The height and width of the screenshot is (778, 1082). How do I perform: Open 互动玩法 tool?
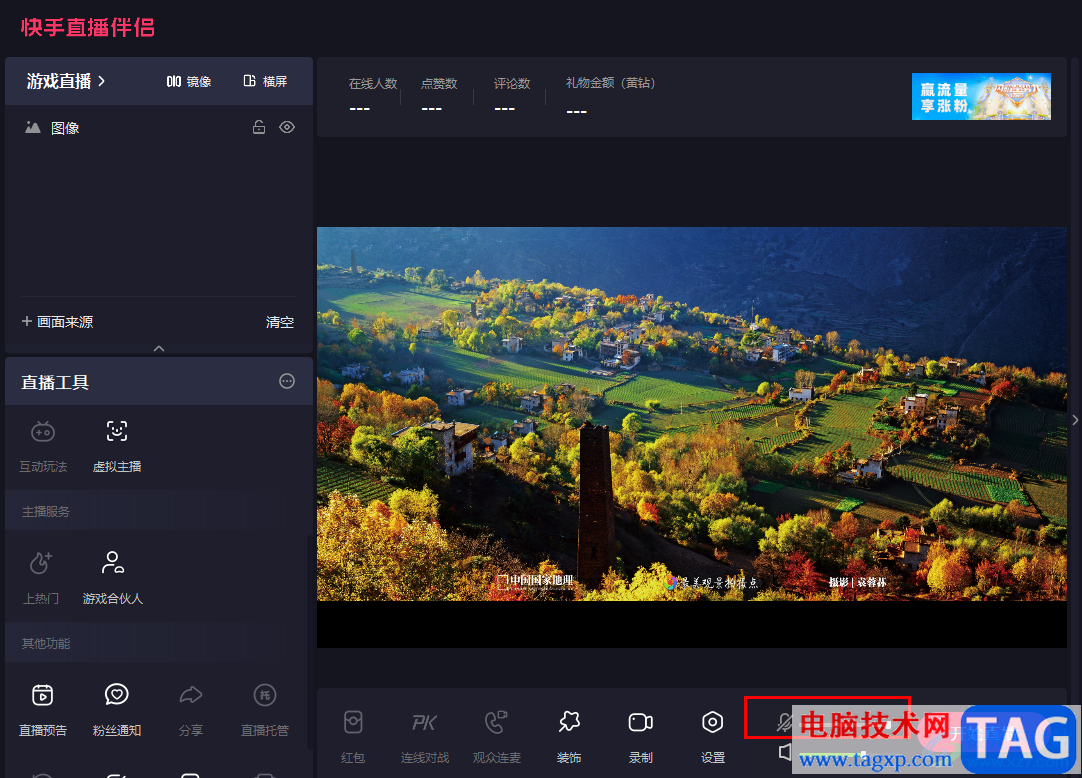[43, 447]
